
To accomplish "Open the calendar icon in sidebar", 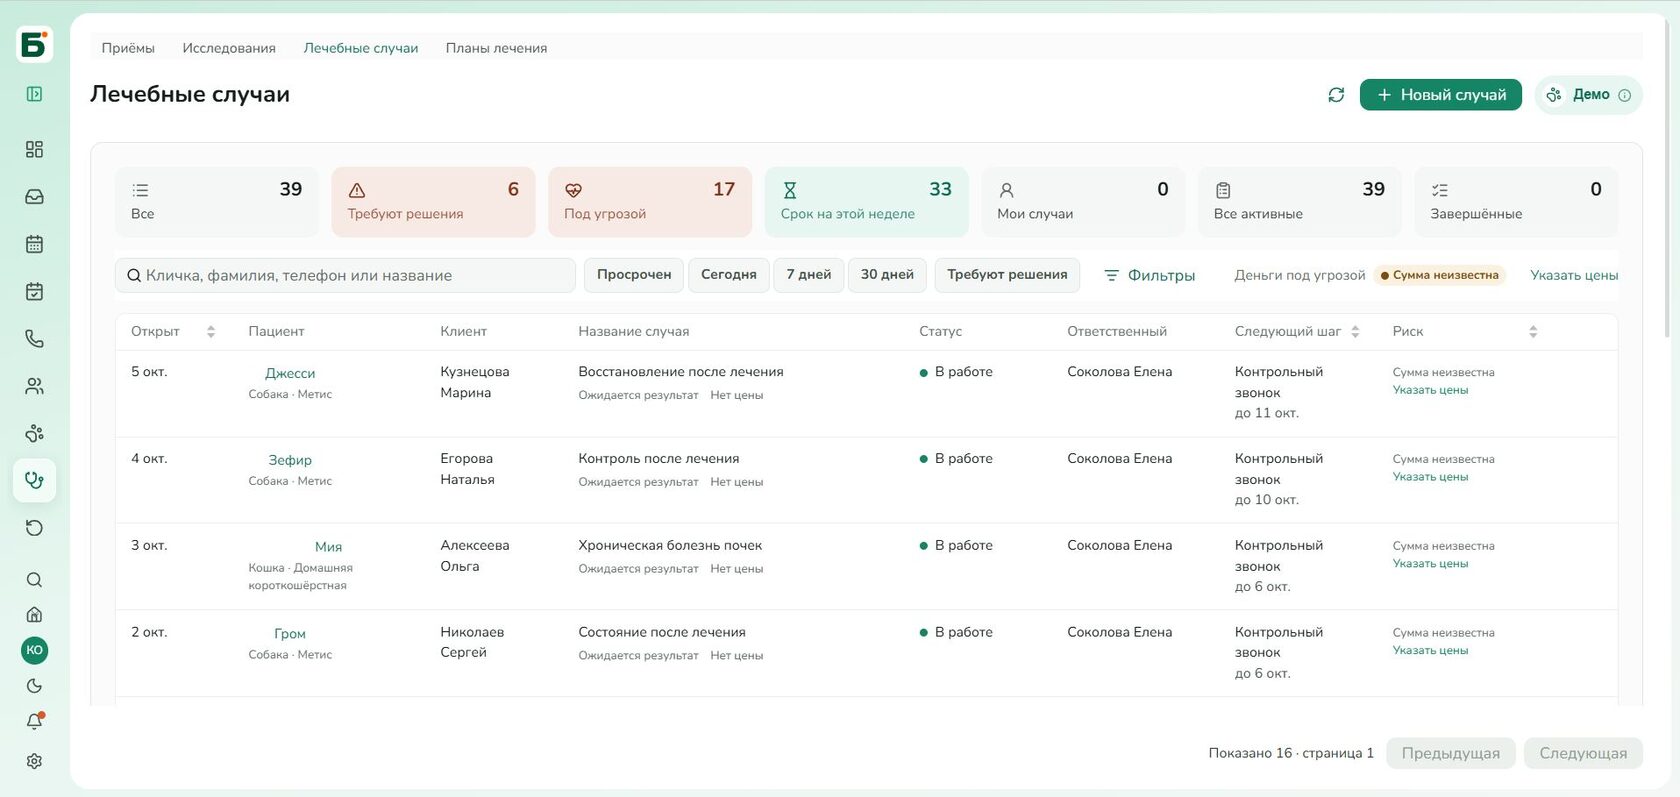I will (34, 244).
